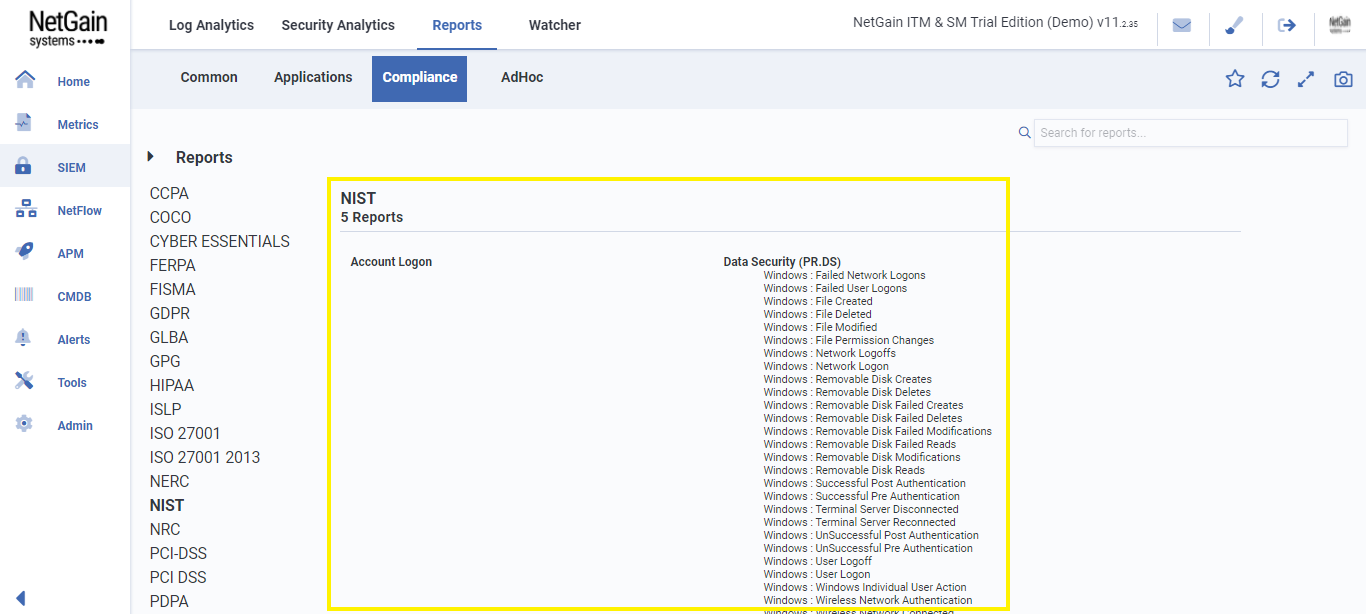Click the NetGain Systems logo

pyautogui.click(x=67, y=27)
